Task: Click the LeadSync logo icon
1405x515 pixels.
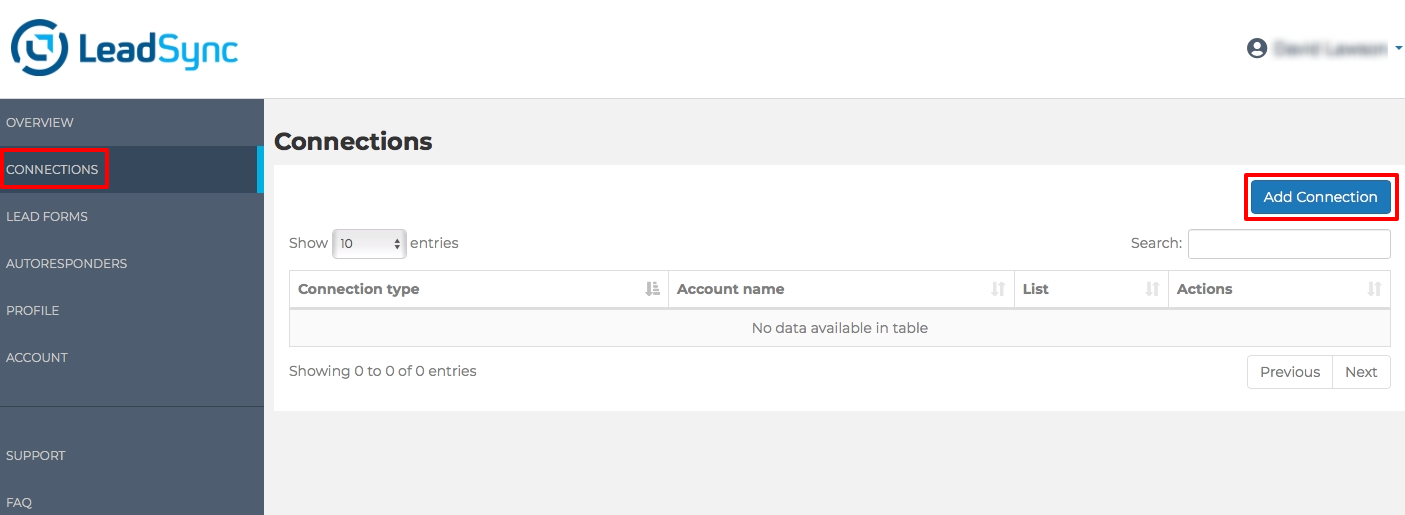Action: (x=39, y=49)
